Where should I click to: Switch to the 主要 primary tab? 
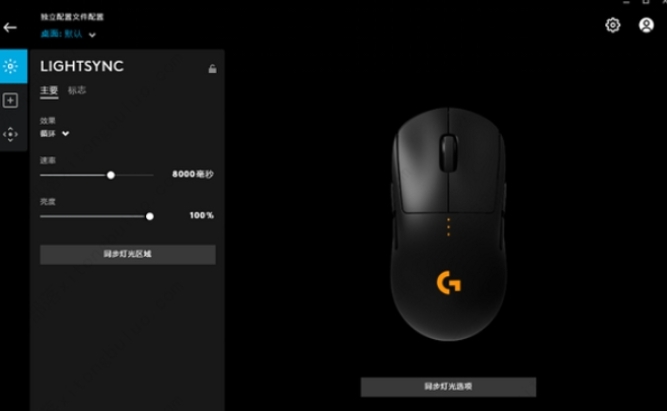[49, 91]
